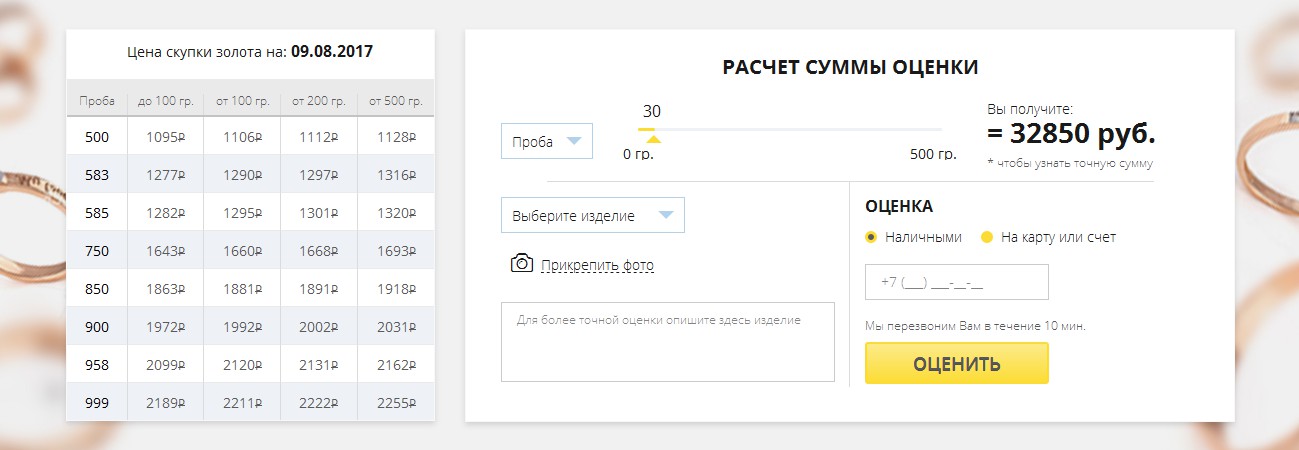Click the от 200 гр. column header
The height and width of the screenshot is (450, 1299).
point(319,101)
